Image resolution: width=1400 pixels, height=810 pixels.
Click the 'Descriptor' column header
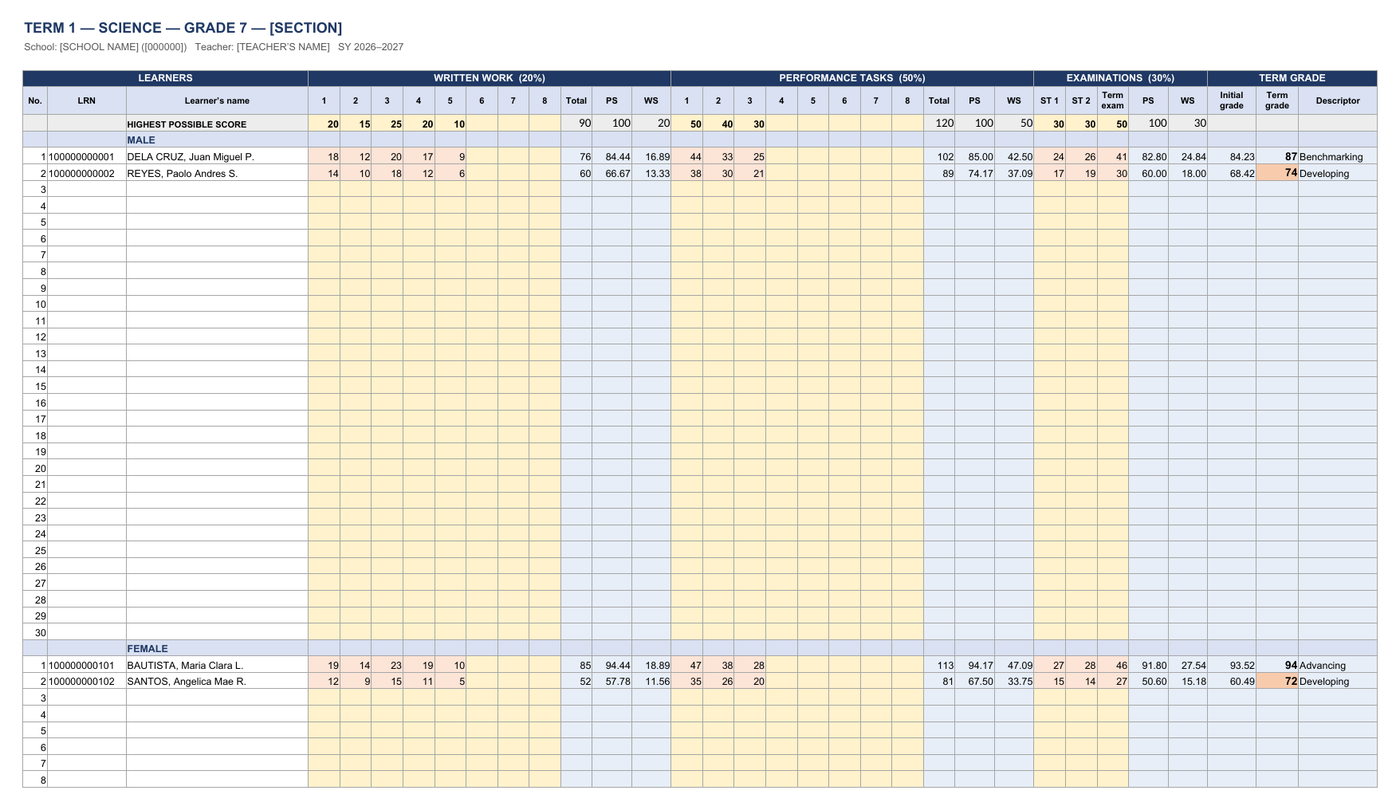coord(1338,101)
